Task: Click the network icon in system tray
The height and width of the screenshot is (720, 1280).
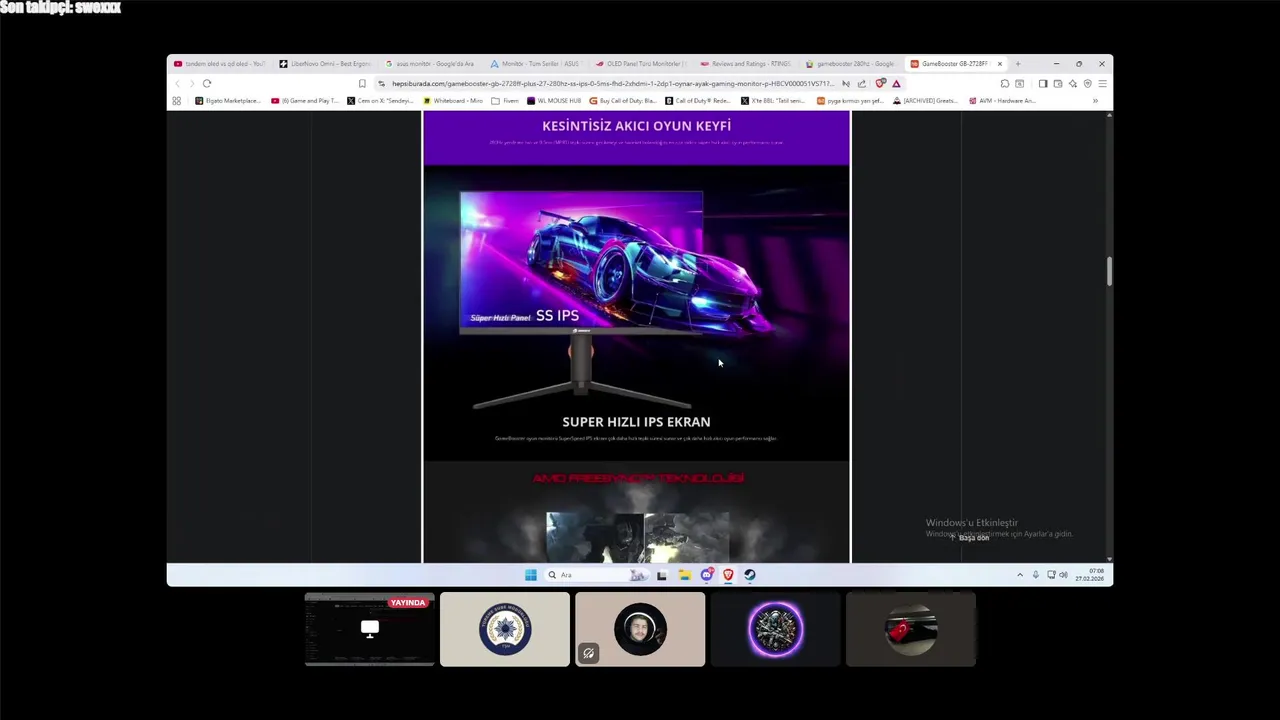Action: pos(1051,575)
